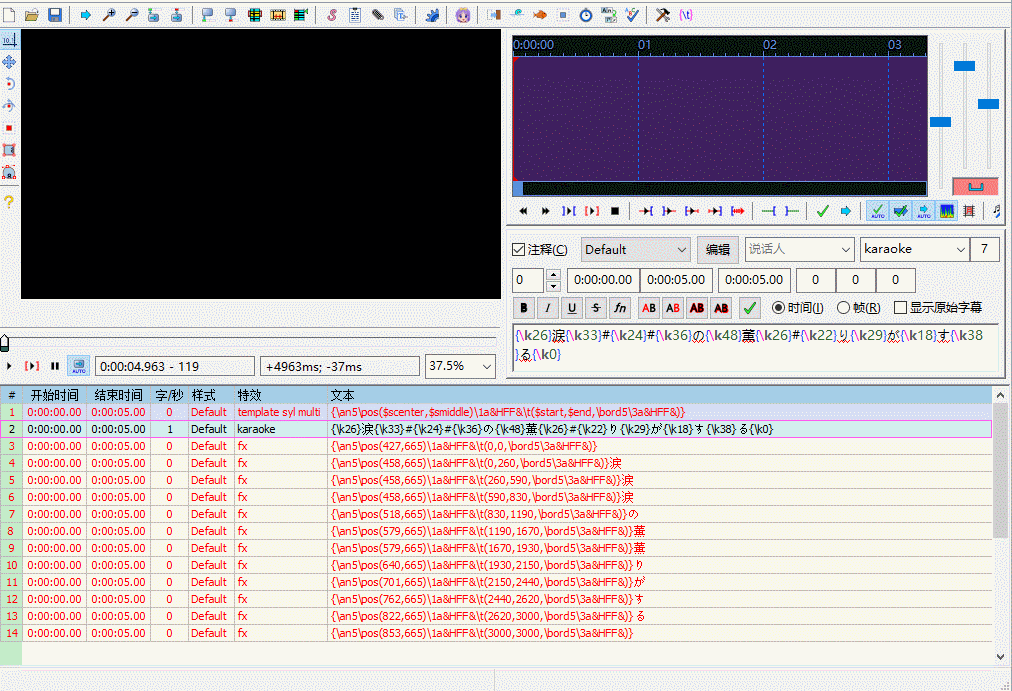Toggle spectrum analyzer display in audio toolbar
The width and height of the screenshot is (1012, 691).
coord(946,211)
